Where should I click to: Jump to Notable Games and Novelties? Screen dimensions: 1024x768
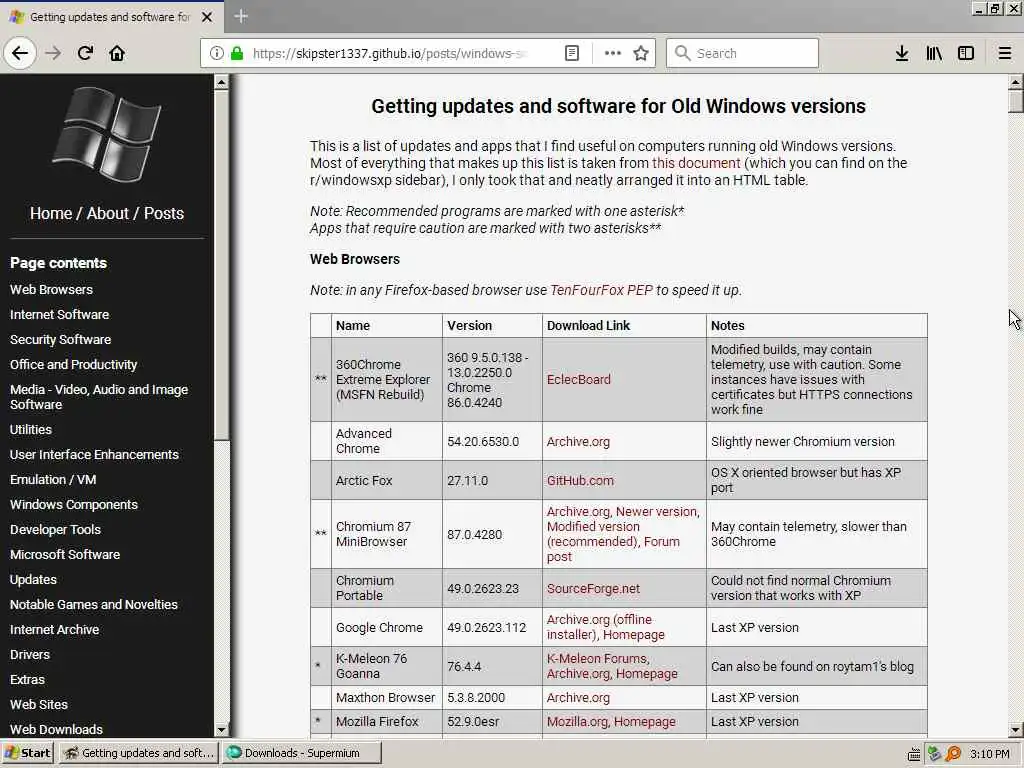click(93, 605)
